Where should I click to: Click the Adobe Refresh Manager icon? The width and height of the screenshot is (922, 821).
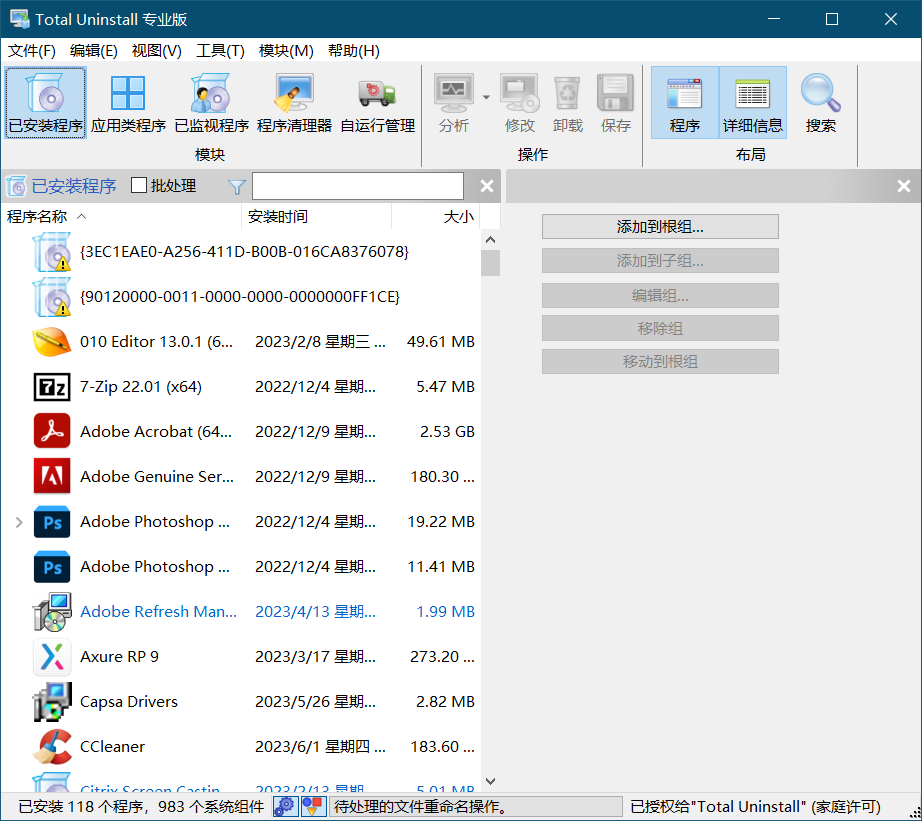pyautogui.click(x=52, y=612)
